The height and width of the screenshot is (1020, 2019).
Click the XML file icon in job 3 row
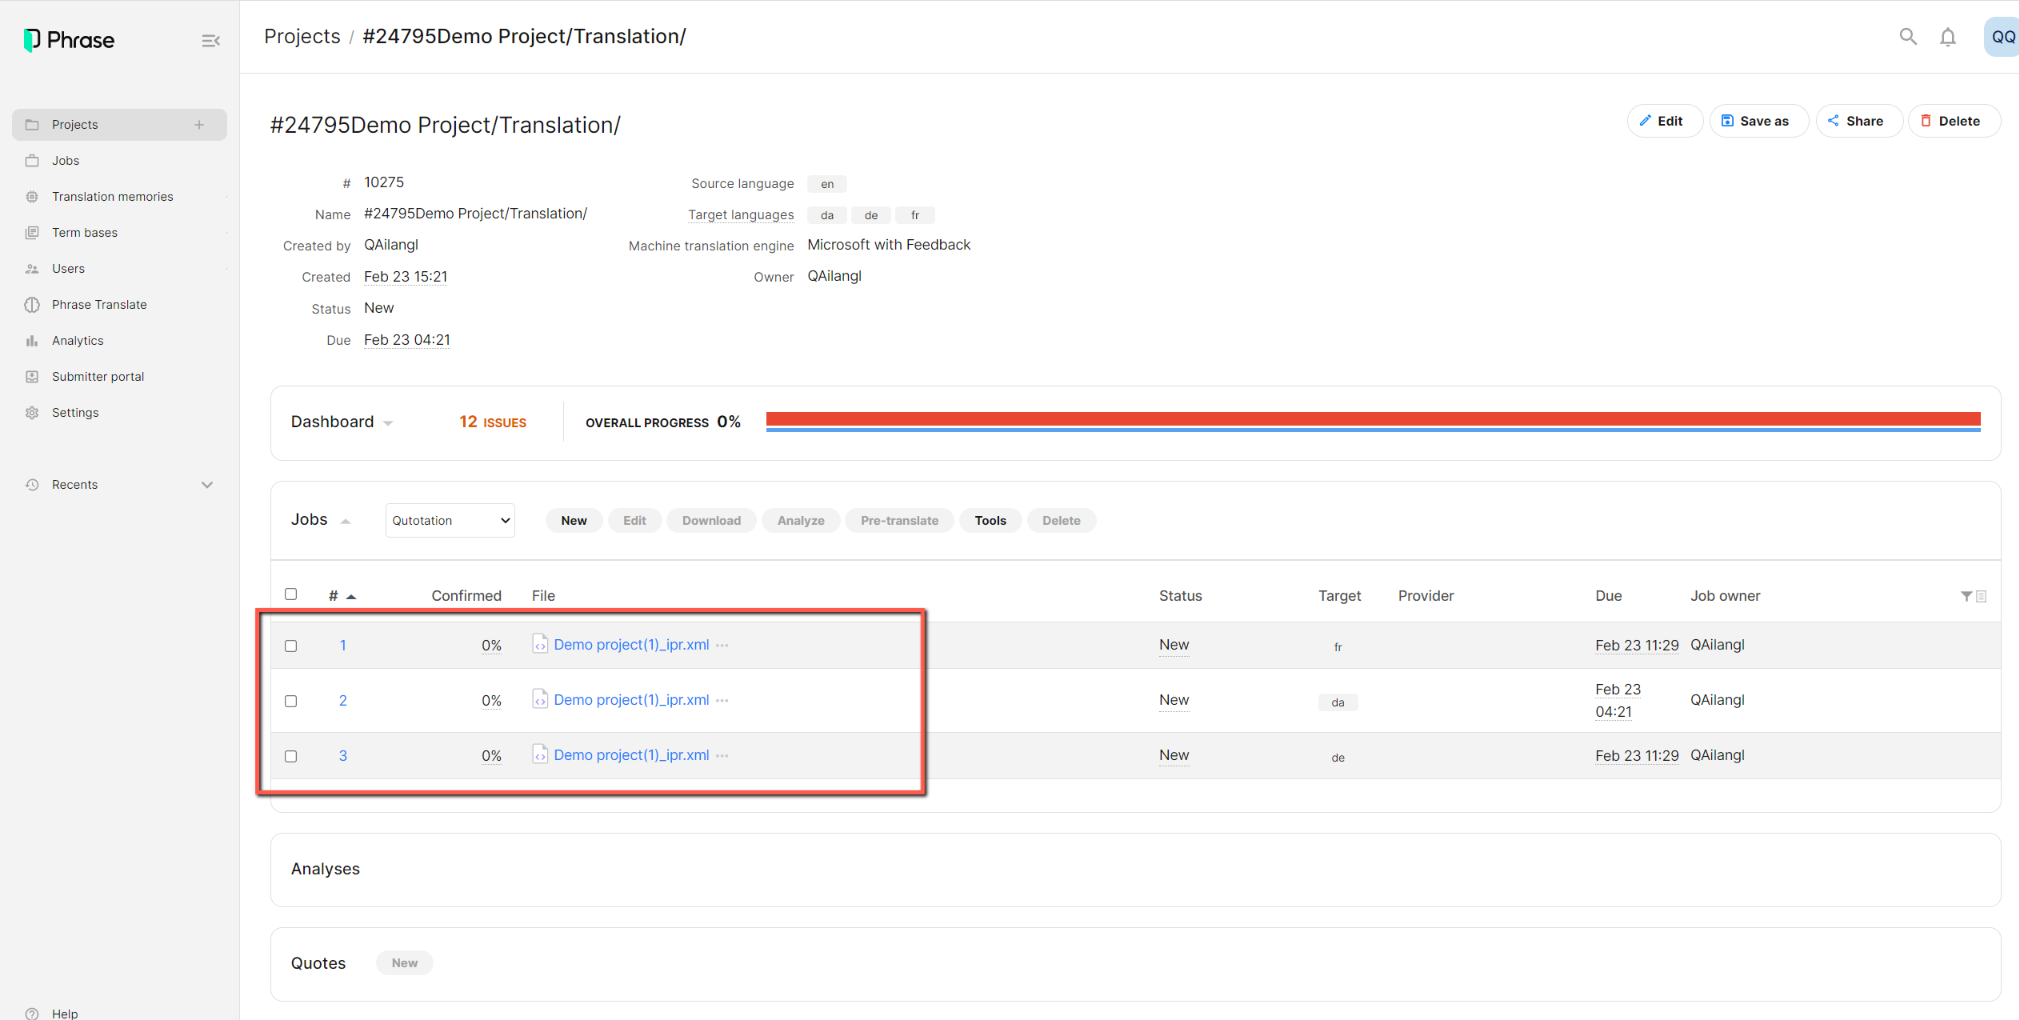pos(540,754)
